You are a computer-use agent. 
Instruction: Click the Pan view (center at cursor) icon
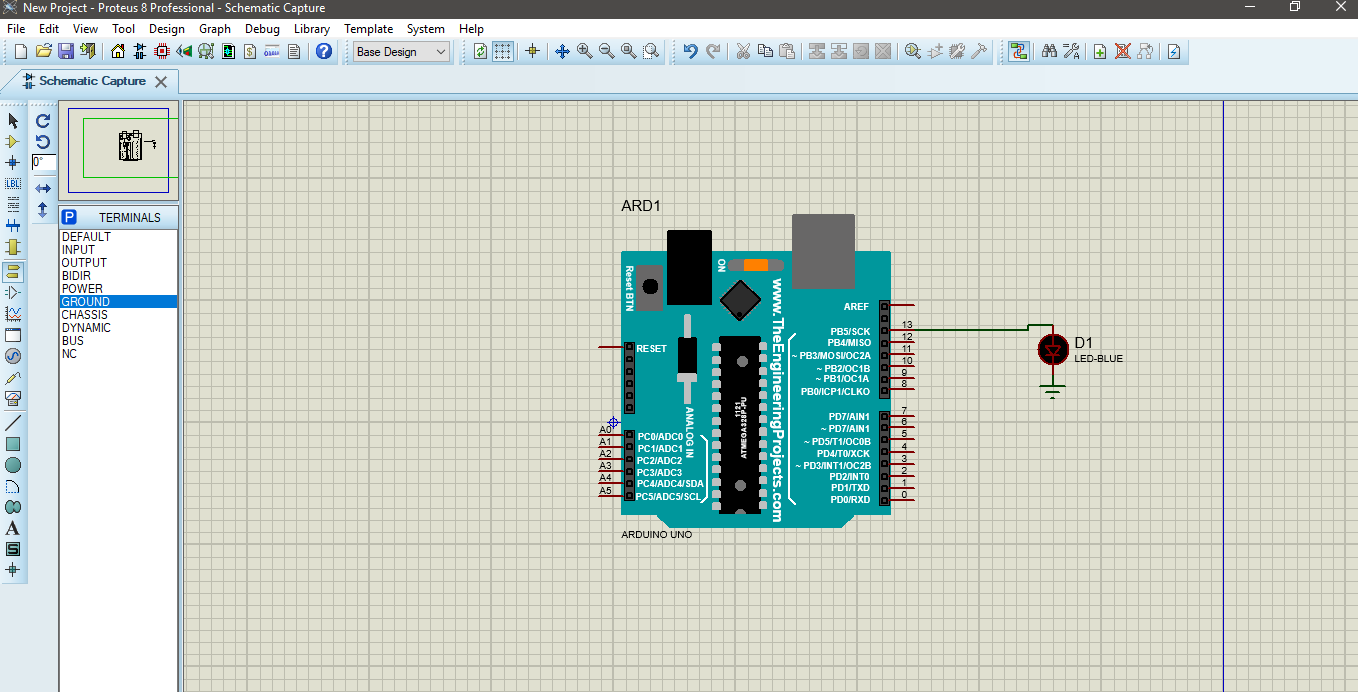pos(562,51)
